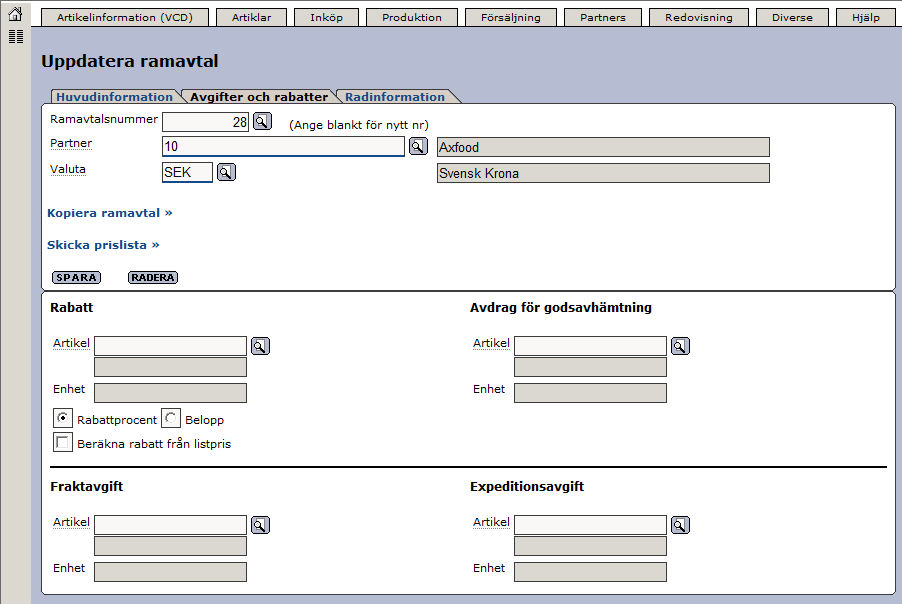The image size is (902, 604).
Task: Focus the Partner number field
Action: coord(284,146)
